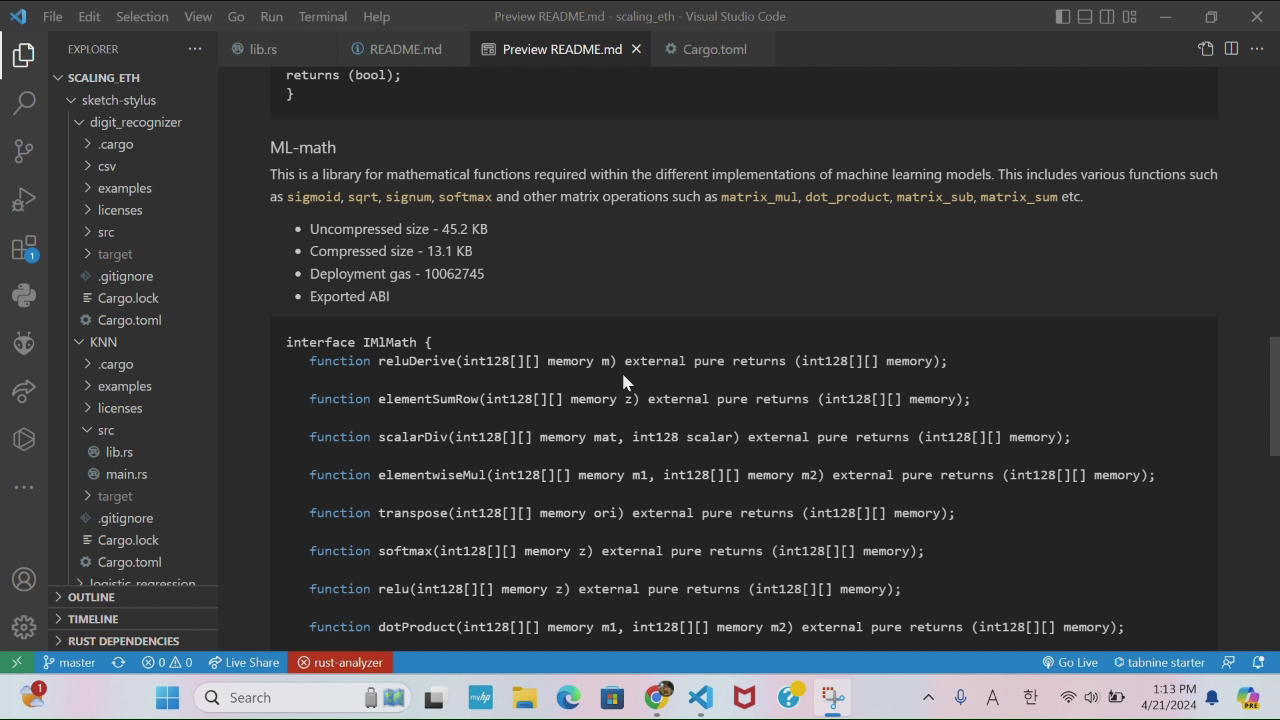Image resolution: width=1280 pixels, height=720 pixels.
Task: Switch to the Cargo.toml tab
Action: [714, 49]
